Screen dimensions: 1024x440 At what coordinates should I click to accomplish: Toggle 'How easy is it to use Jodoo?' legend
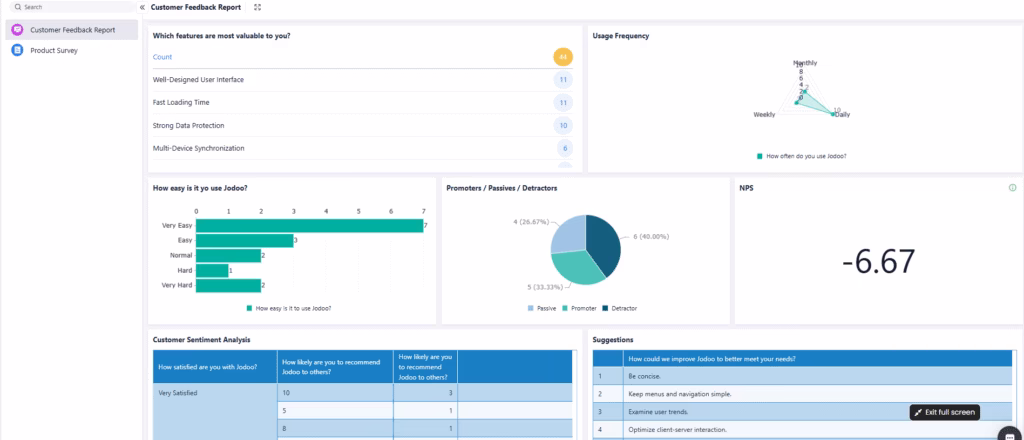(290, 308)
